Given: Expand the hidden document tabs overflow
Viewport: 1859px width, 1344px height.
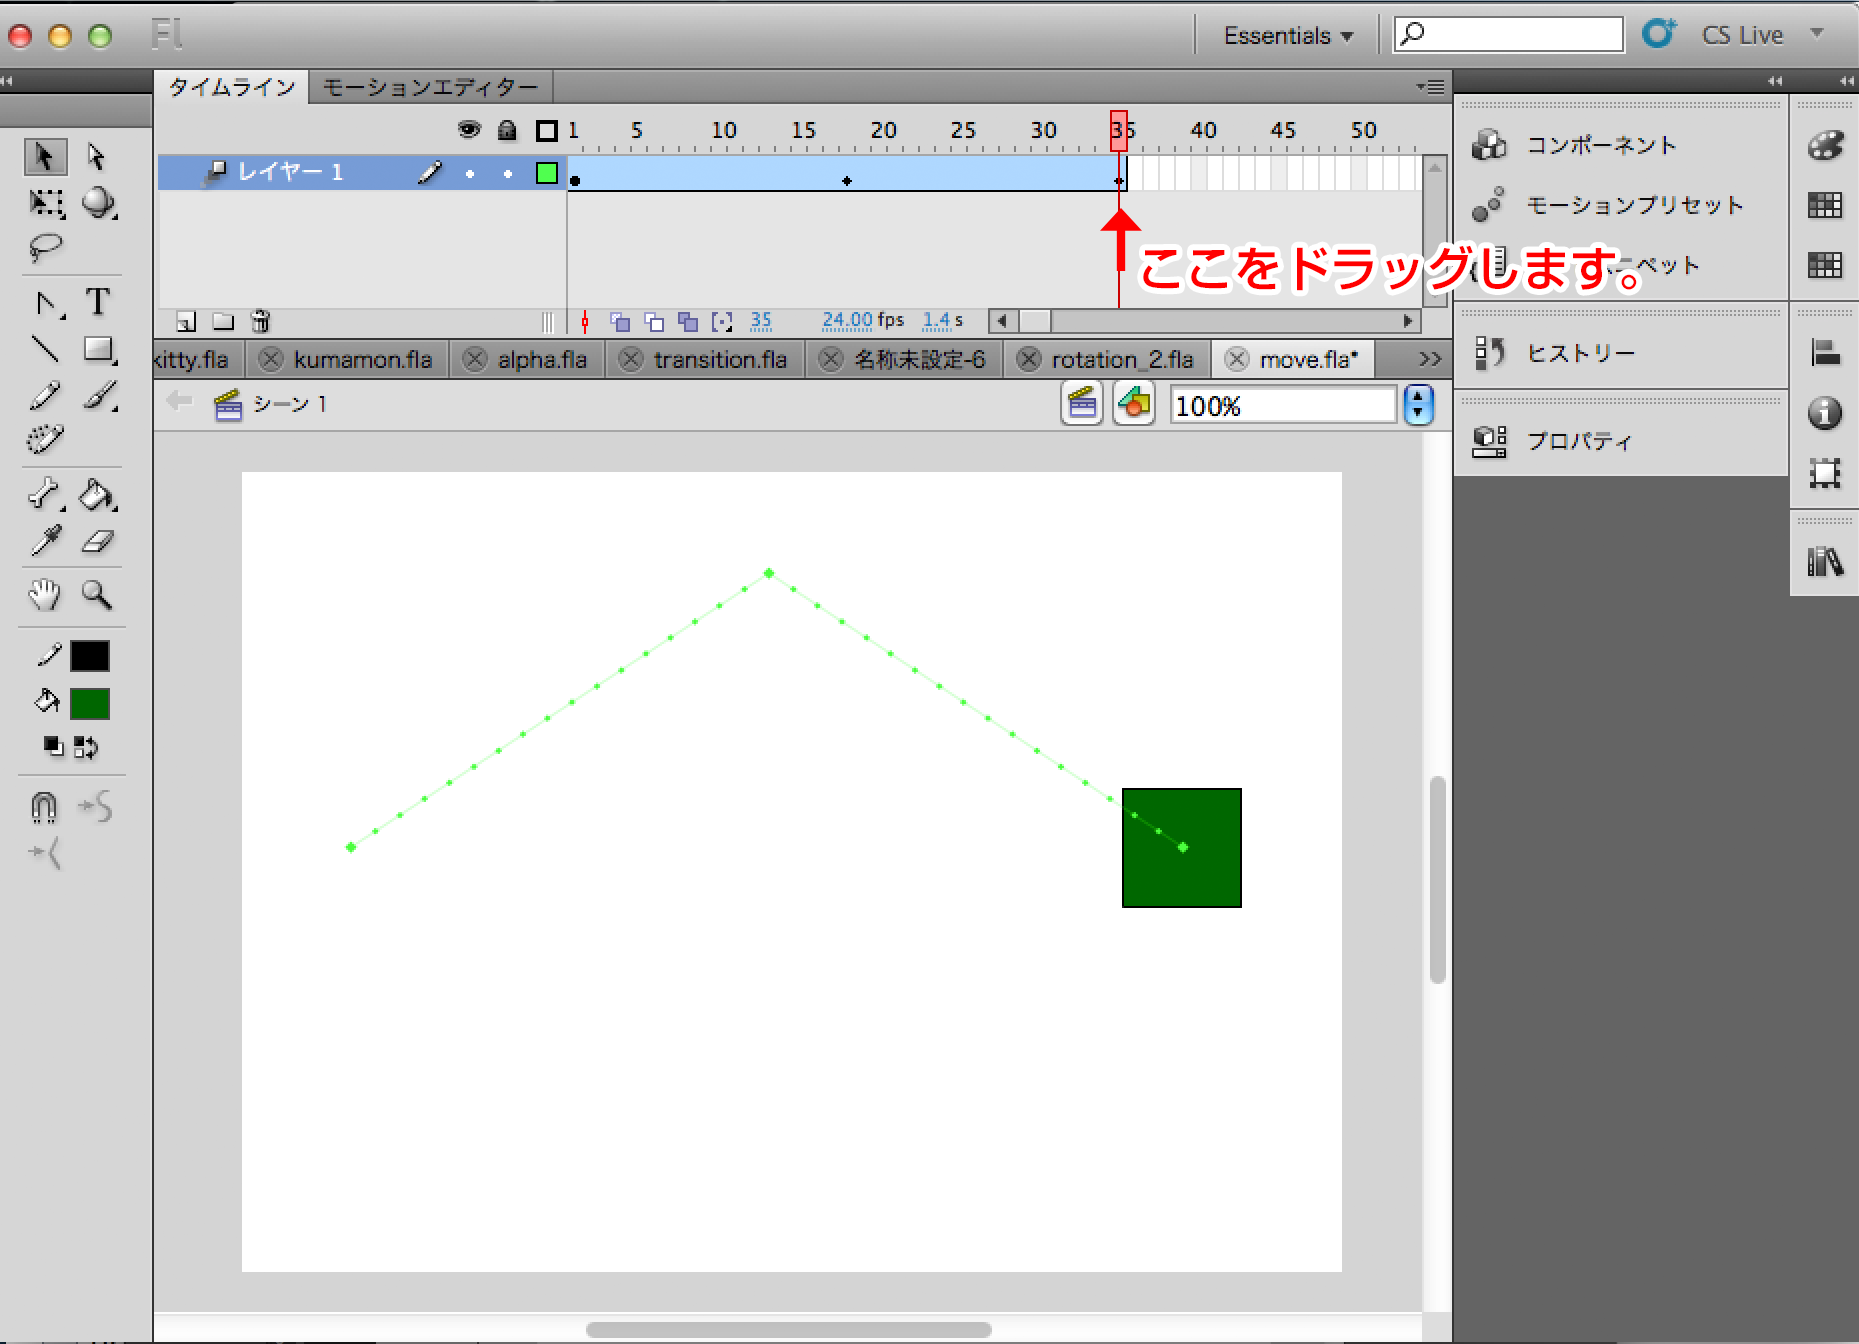Looking at the screenshot, I should coord(1429,359).
